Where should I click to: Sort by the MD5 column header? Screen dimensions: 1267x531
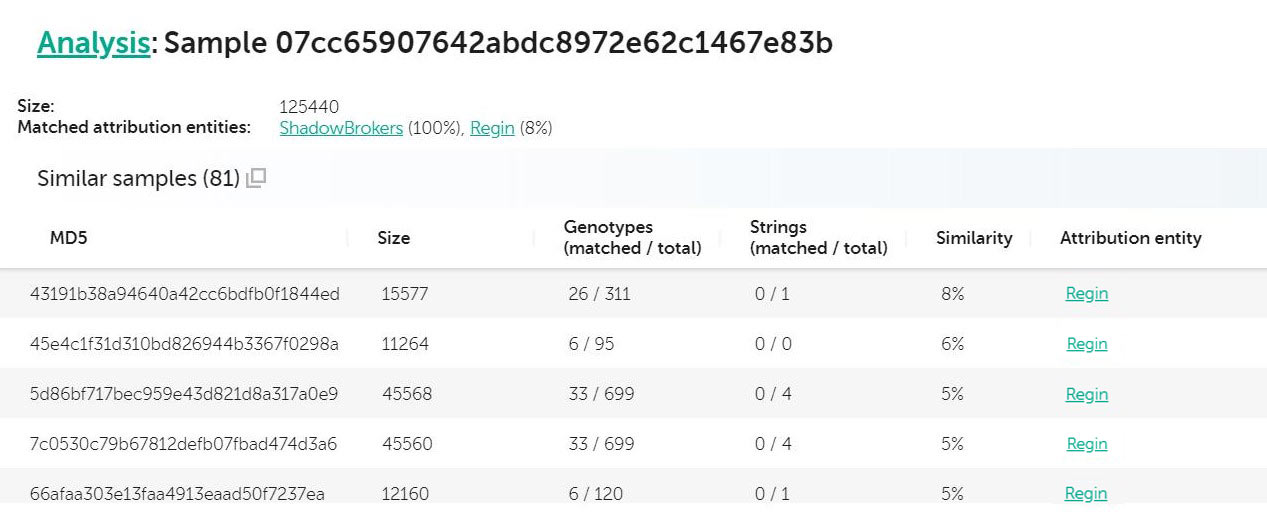pyautogui.click(x=70, y=238)
